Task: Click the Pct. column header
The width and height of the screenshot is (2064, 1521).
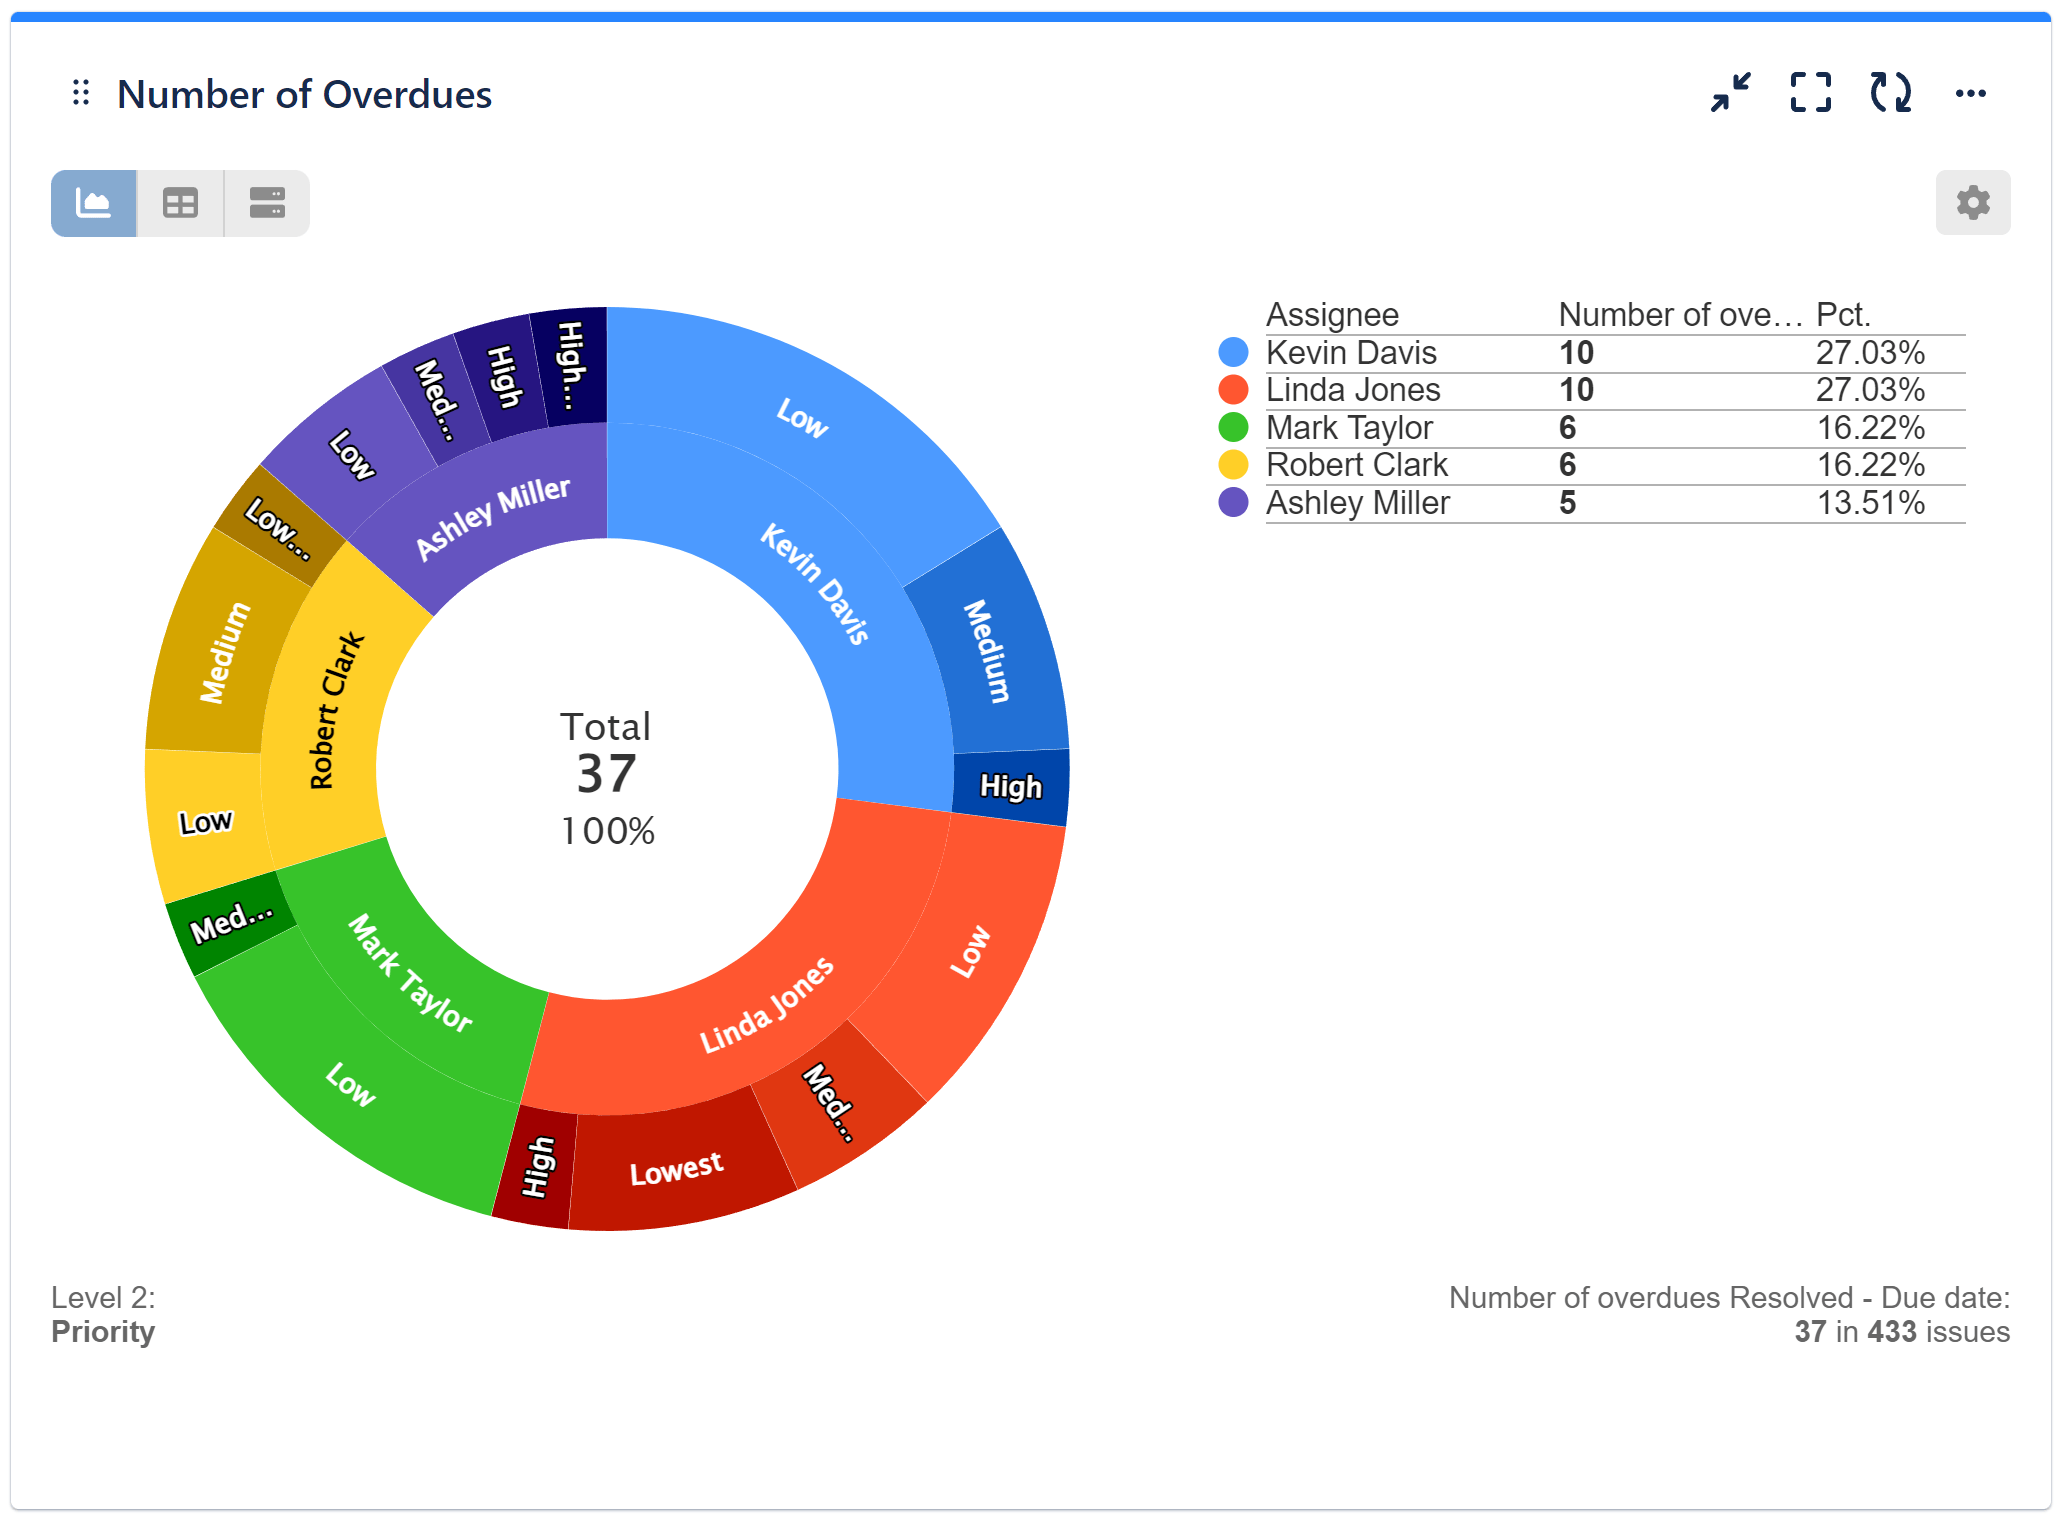Action: point(1841,314)
